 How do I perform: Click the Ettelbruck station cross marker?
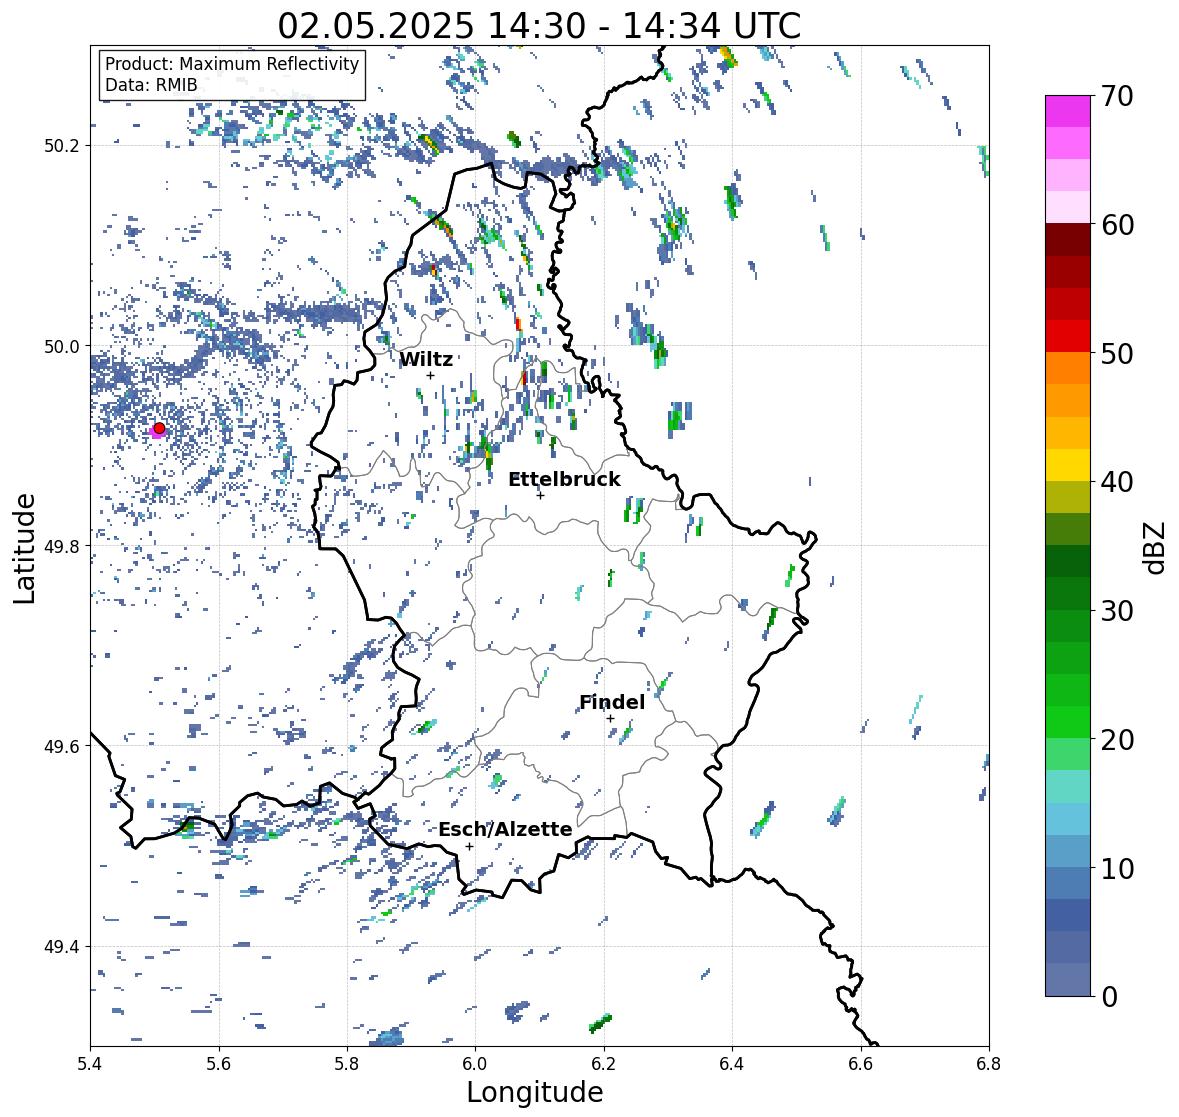tap(540, 495)
